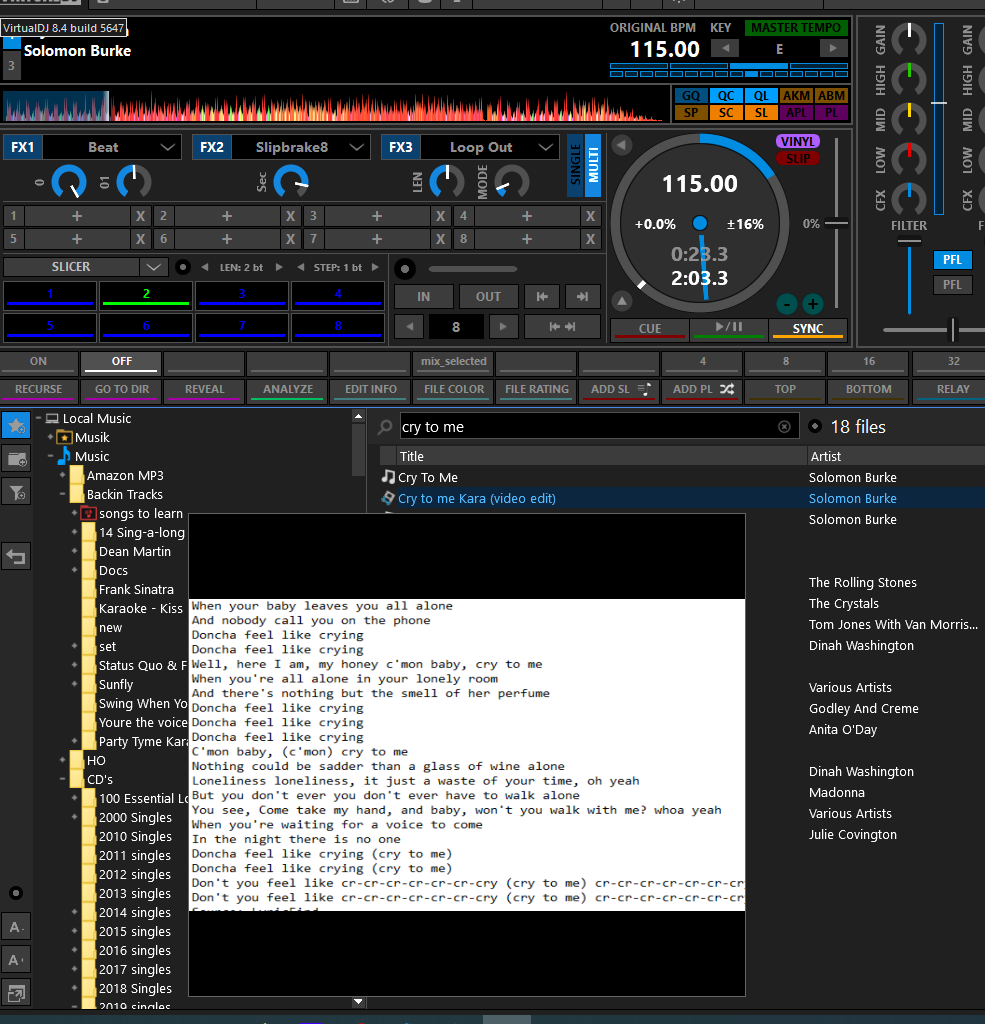Click the FILTER slider handle
985x1024 pixels.
click(909, 241)
